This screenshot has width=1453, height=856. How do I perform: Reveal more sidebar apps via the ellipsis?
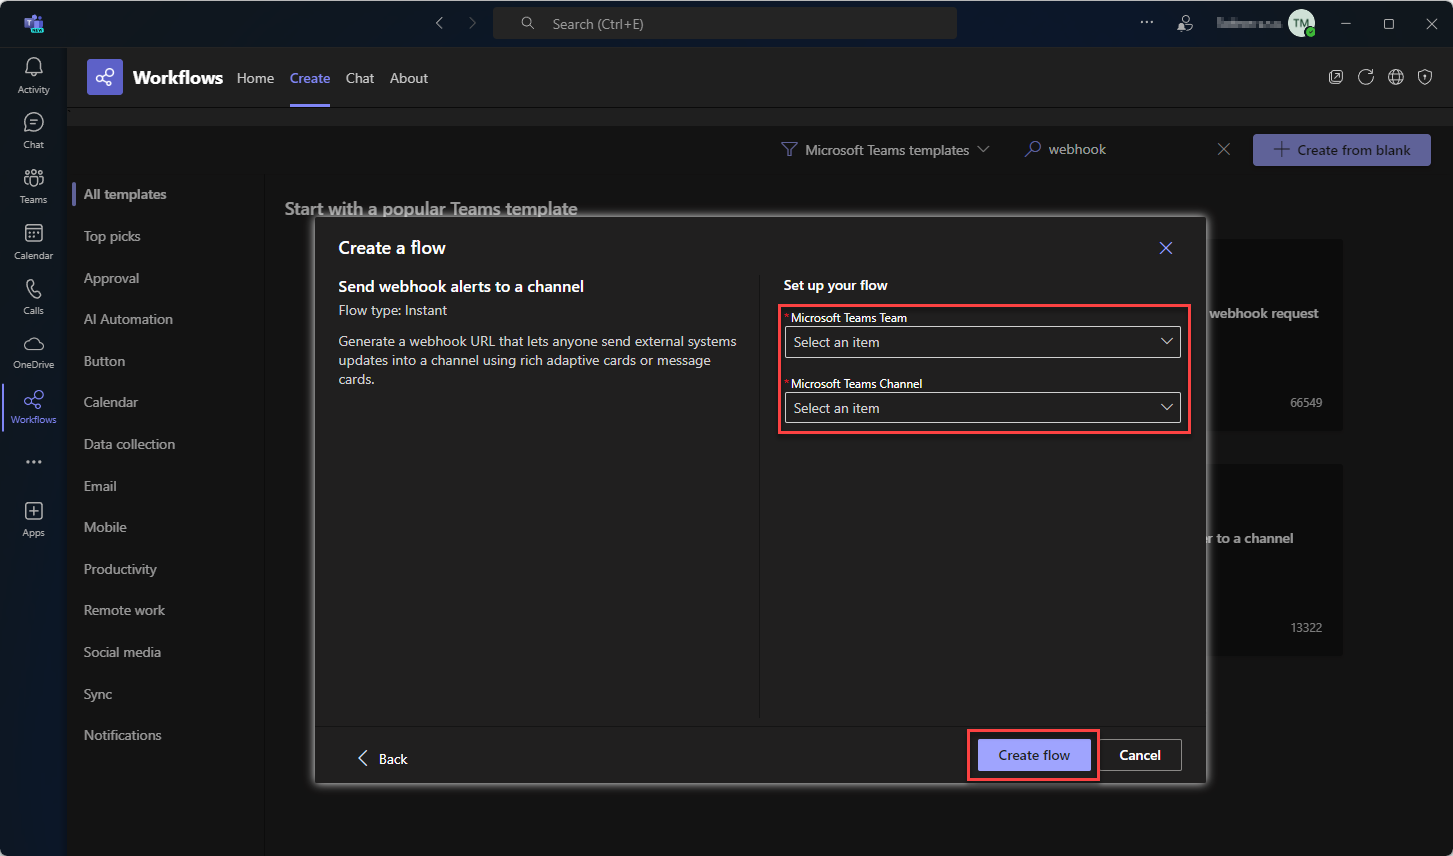(33, 461)
